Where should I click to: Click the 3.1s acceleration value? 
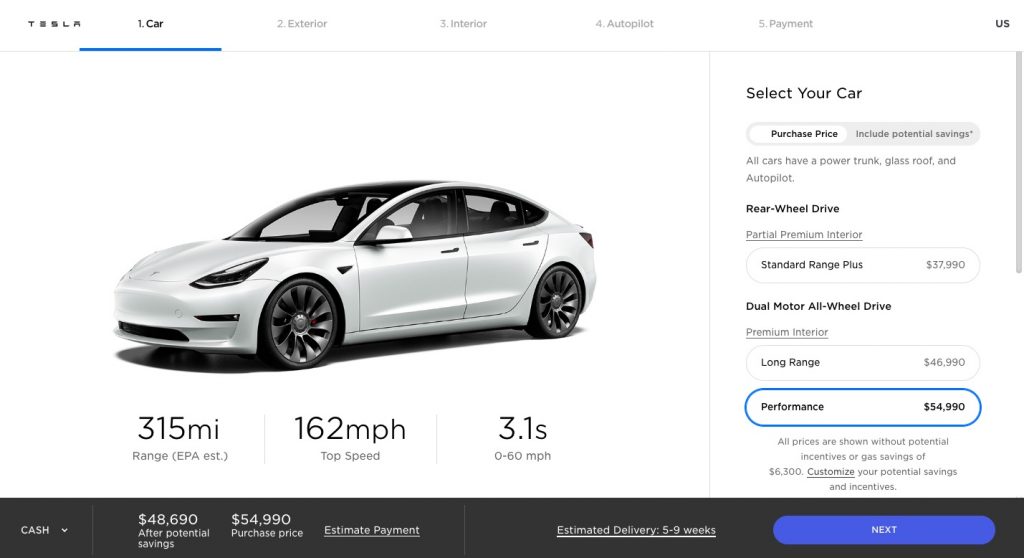522,429
